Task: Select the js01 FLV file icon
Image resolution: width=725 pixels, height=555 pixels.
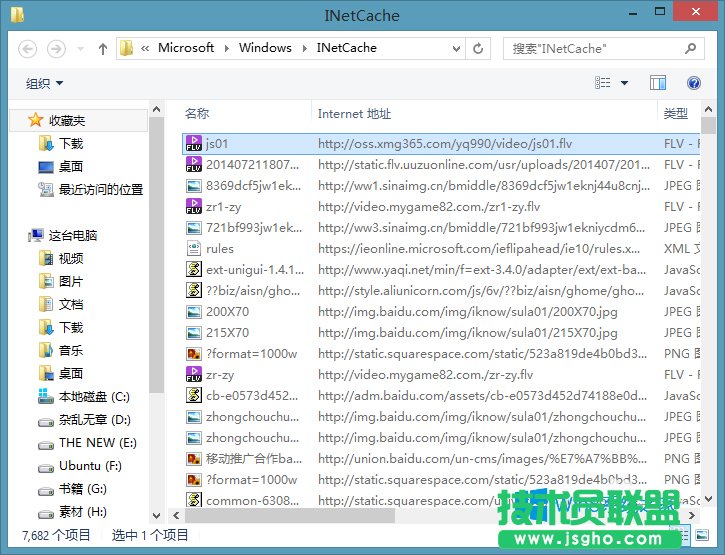Action: (x=194, y=144)
